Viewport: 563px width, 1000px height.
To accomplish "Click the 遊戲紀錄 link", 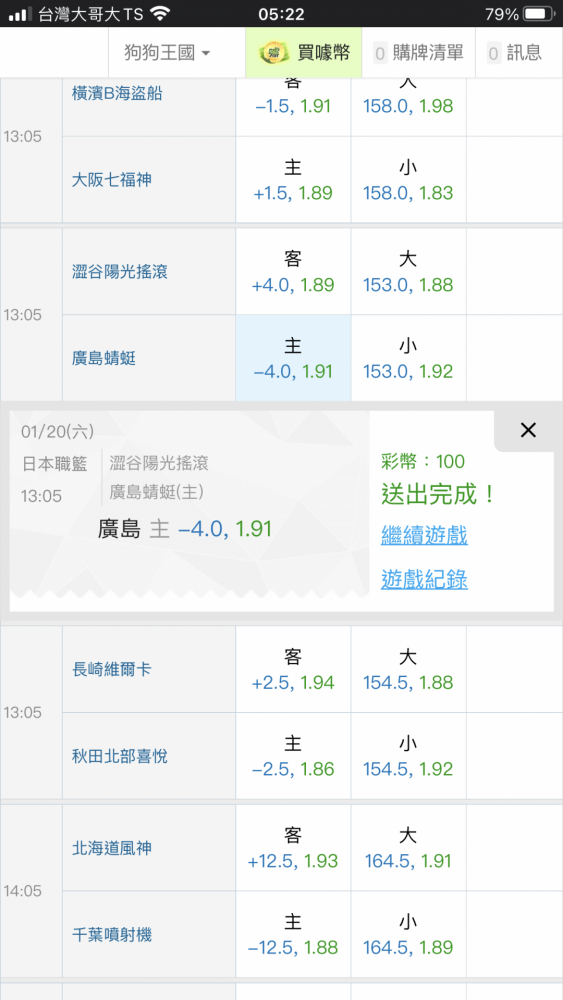I will [x=424, y=579].
